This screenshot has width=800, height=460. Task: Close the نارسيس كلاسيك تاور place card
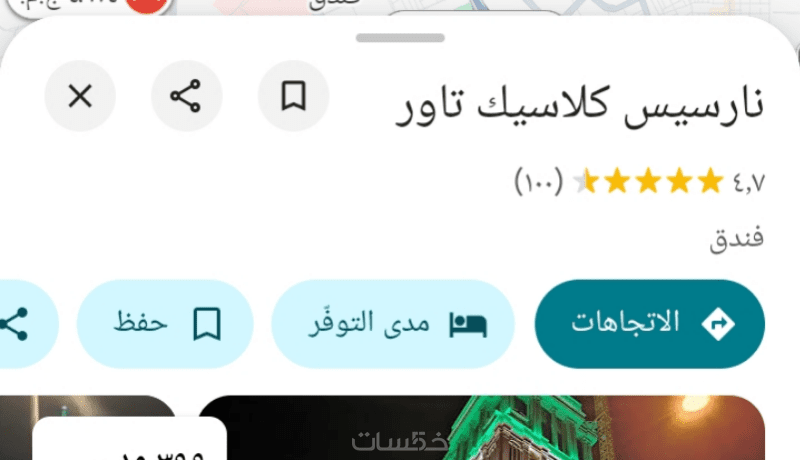click(x=80, y=96)
